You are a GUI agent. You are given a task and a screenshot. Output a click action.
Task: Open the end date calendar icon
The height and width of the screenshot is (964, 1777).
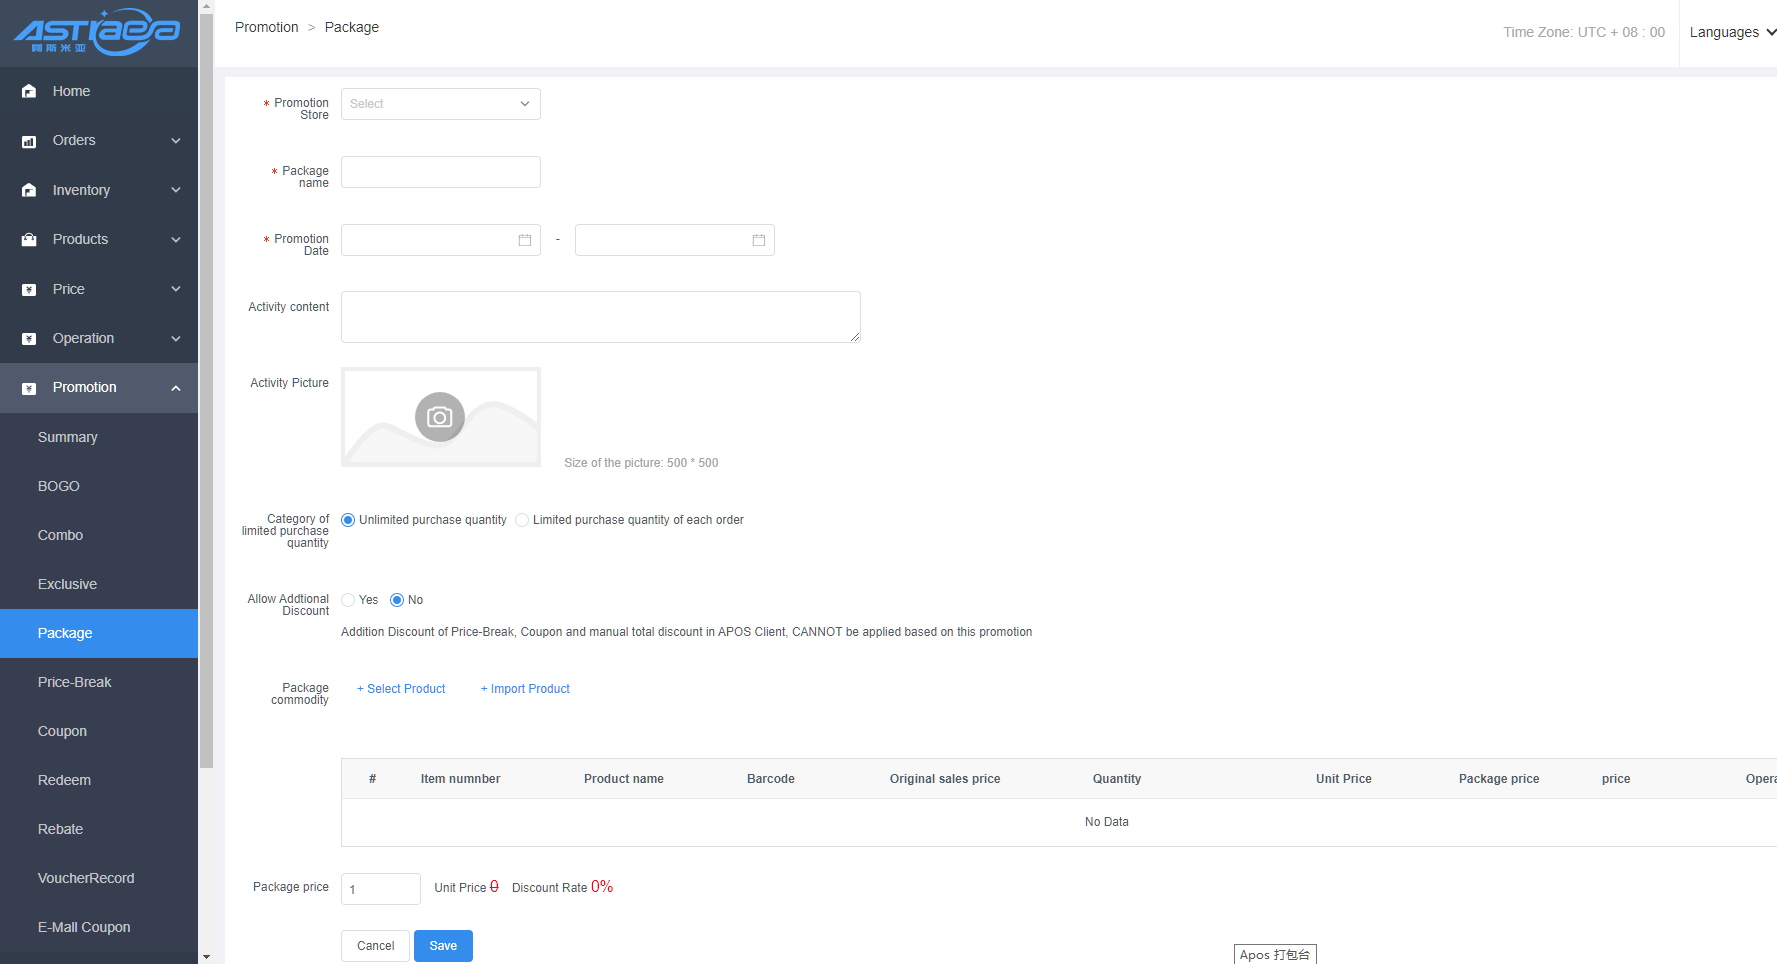tap(759, 240)
